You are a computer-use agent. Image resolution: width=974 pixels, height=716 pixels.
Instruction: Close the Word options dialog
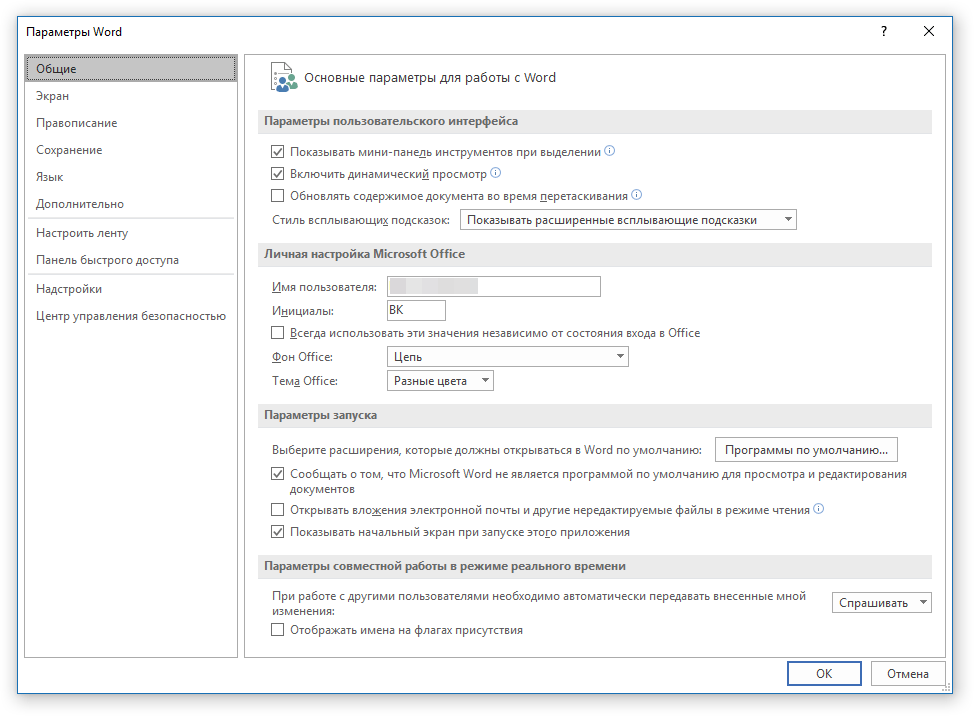[x=929, y=32]
